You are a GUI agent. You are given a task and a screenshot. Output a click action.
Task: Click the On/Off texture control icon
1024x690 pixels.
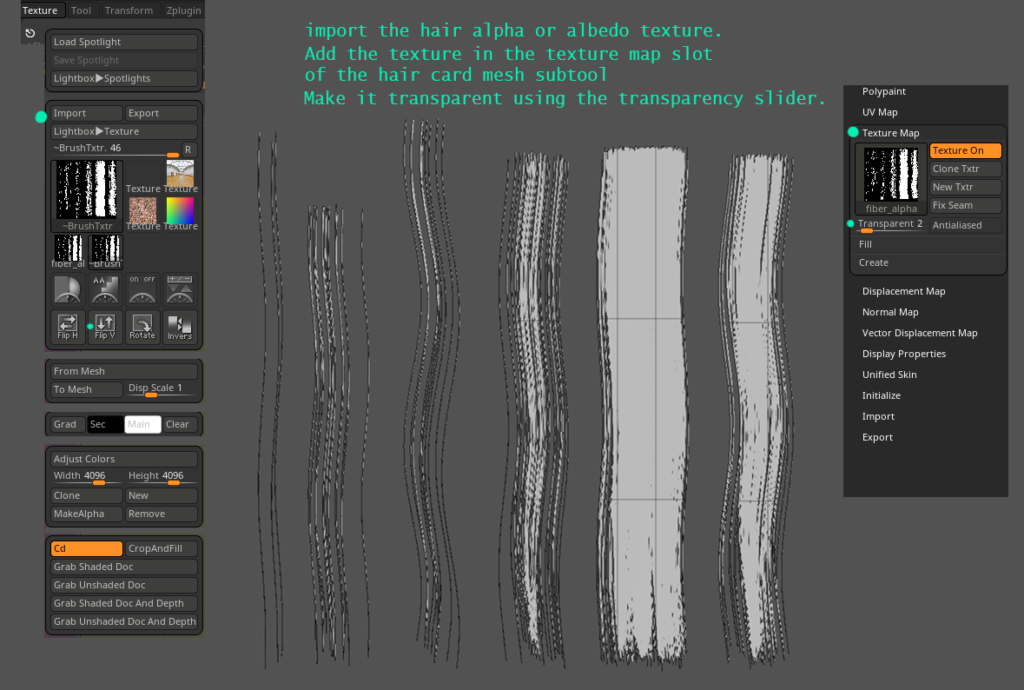click(x=141, y=289)
